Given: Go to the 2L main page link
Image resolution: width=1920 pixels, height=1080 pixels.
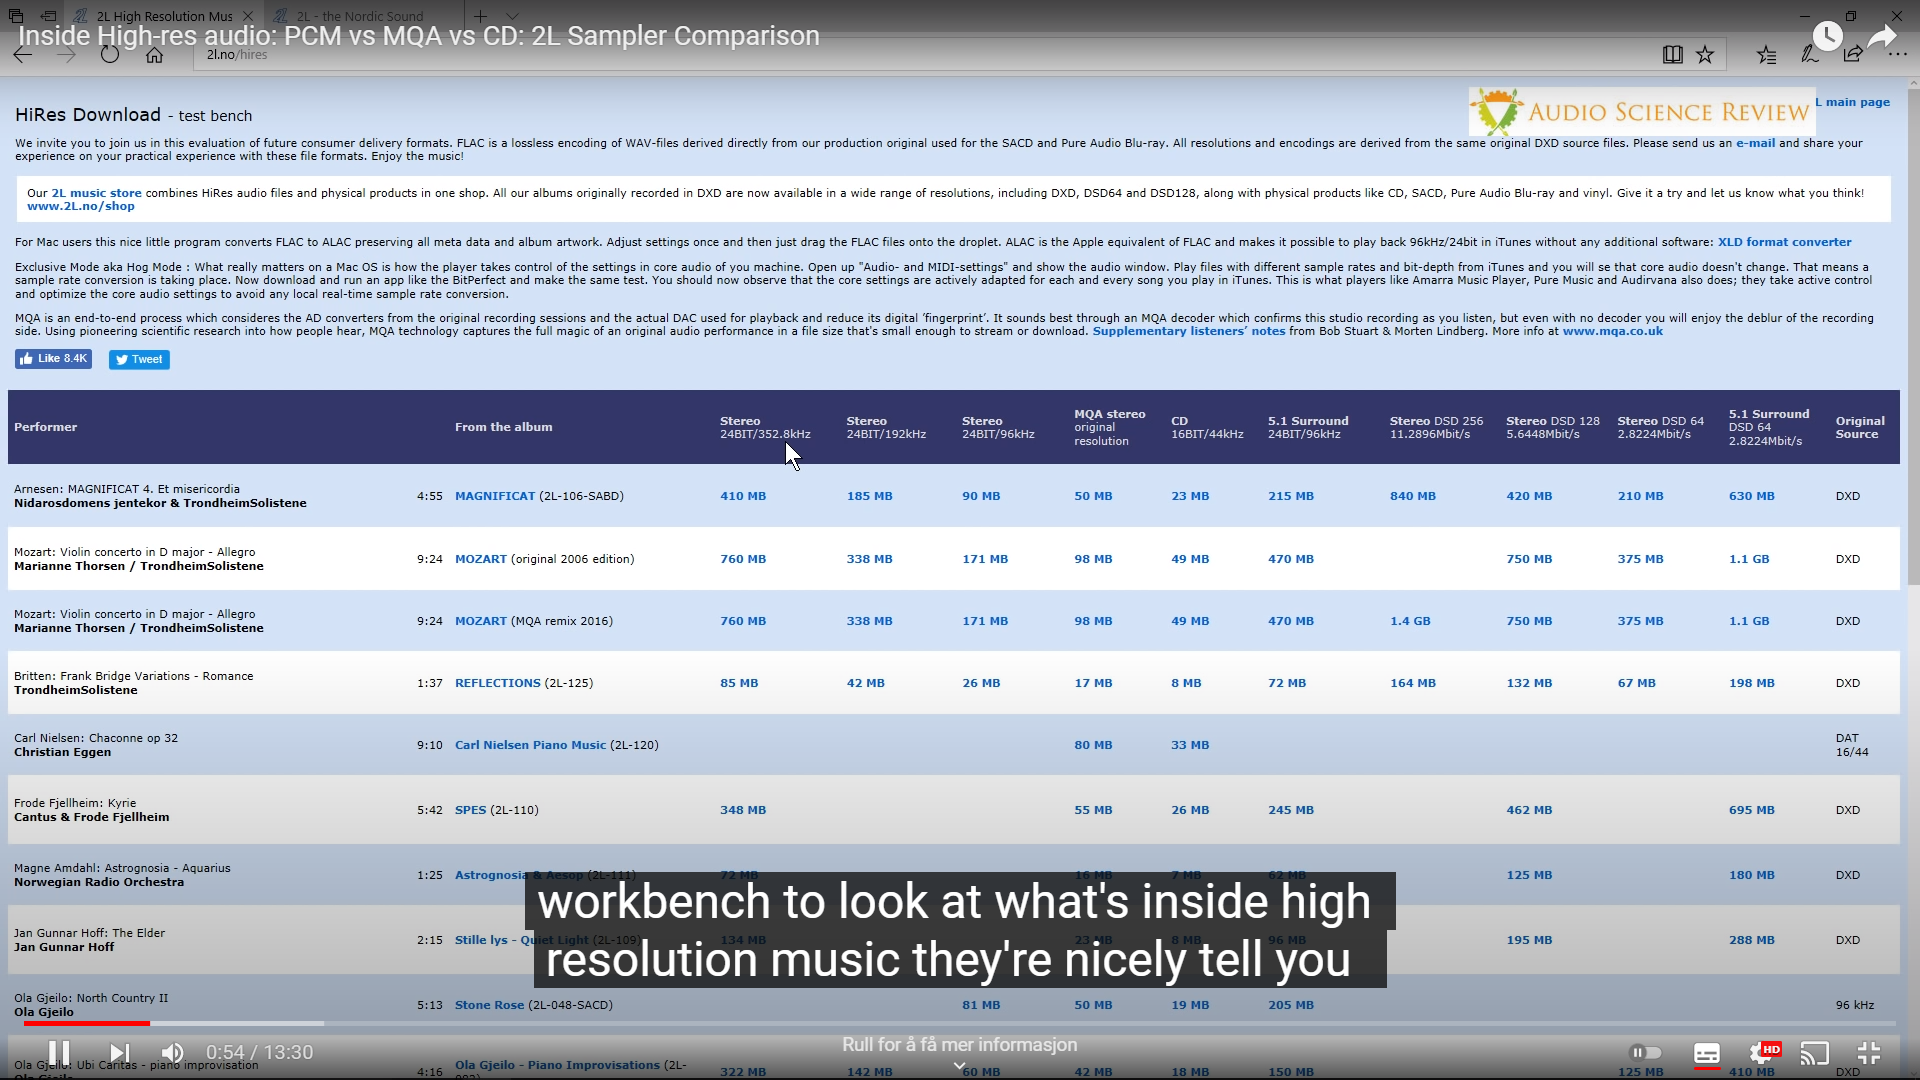Looking at the screenshot, I should [x=1853, y=102].
